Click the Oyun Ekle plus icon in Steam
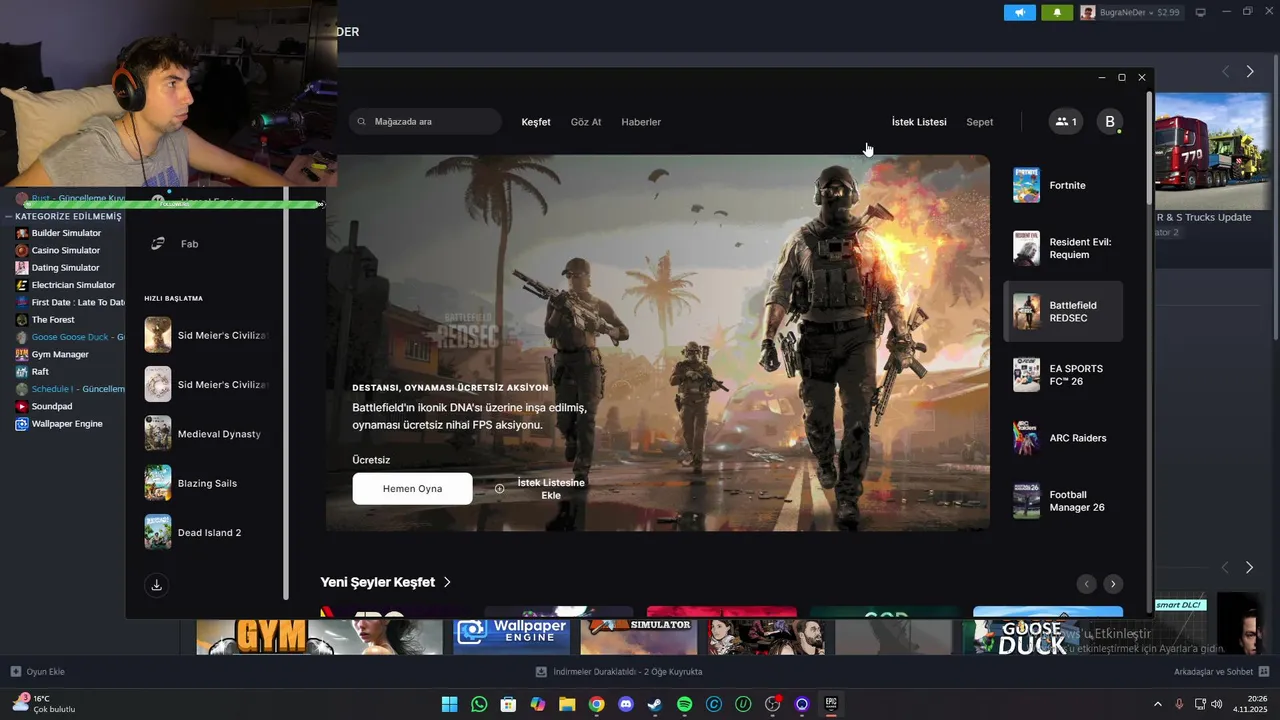1280x720 pixels. coord(15,672)
